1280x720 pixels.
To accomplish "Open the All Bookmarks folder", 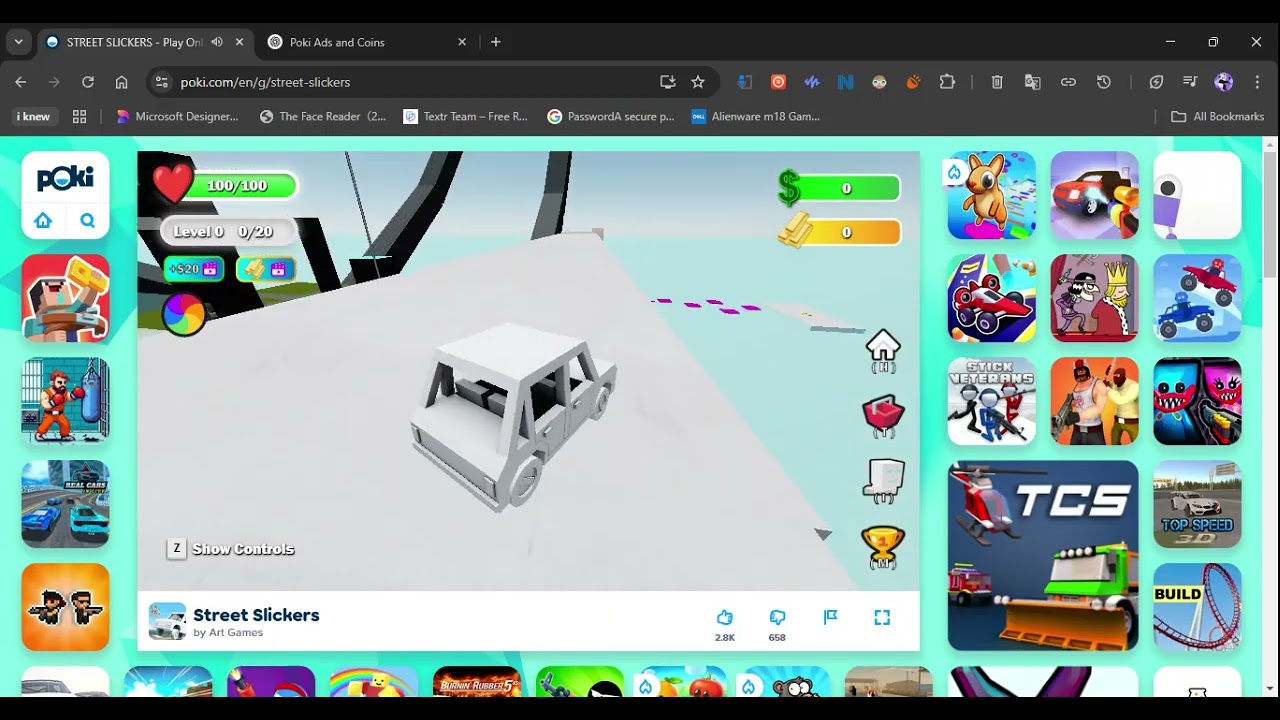I will point(1217,116).
